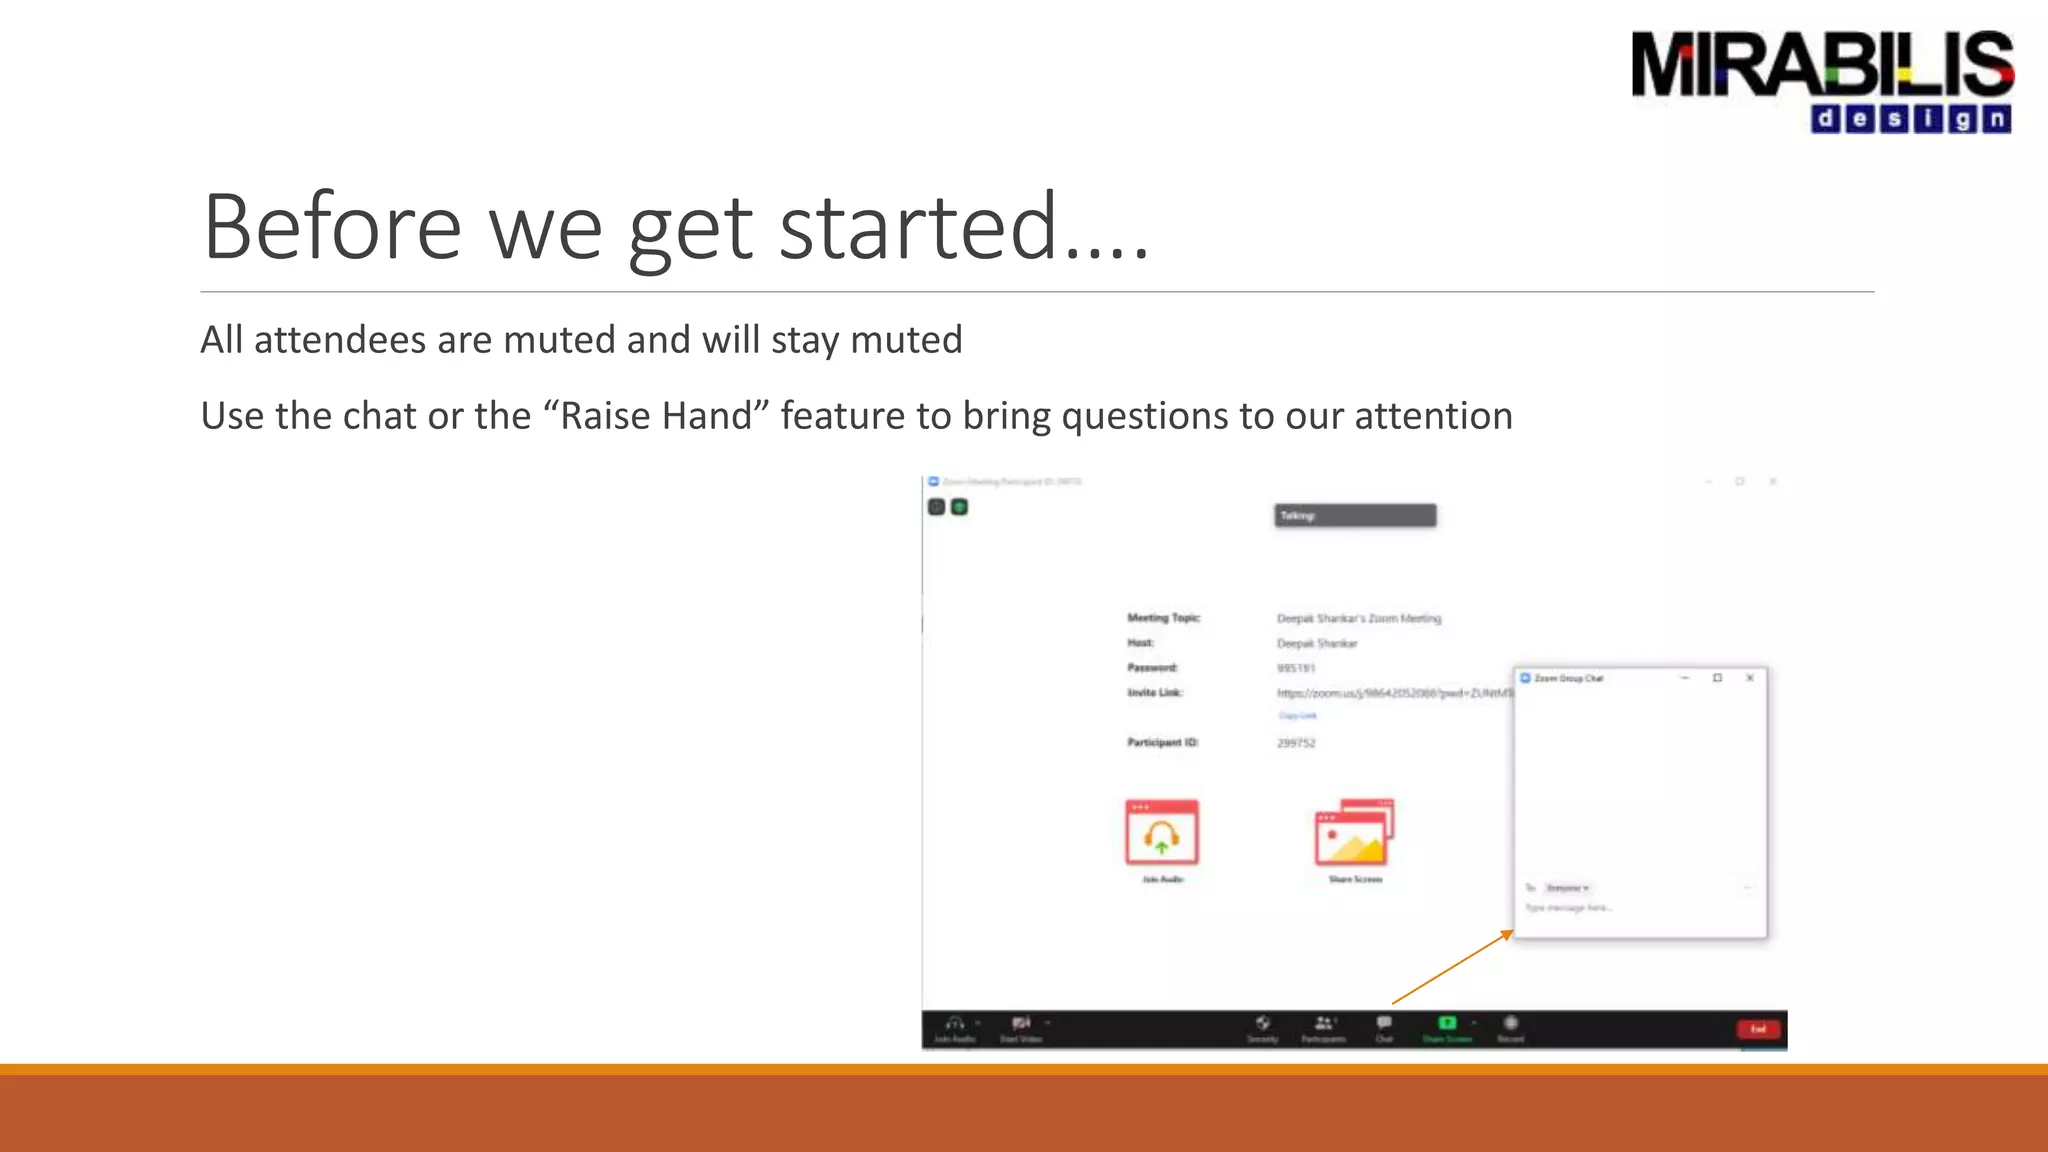Open the Participants panel icon
The height and width of the screenshot is (1152, 2048).
pos(1323,1023)
